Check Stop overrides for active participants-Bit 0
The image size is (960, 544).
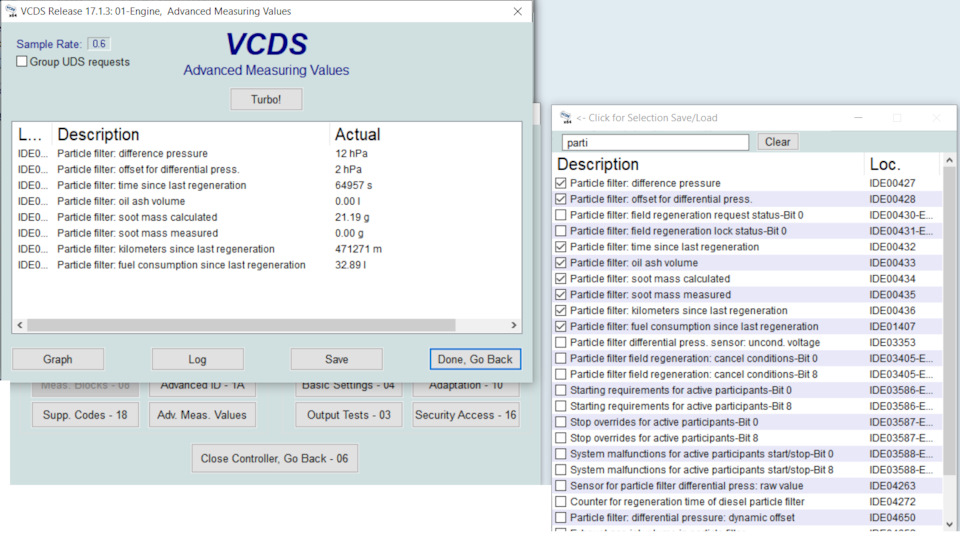coord(561,422)
